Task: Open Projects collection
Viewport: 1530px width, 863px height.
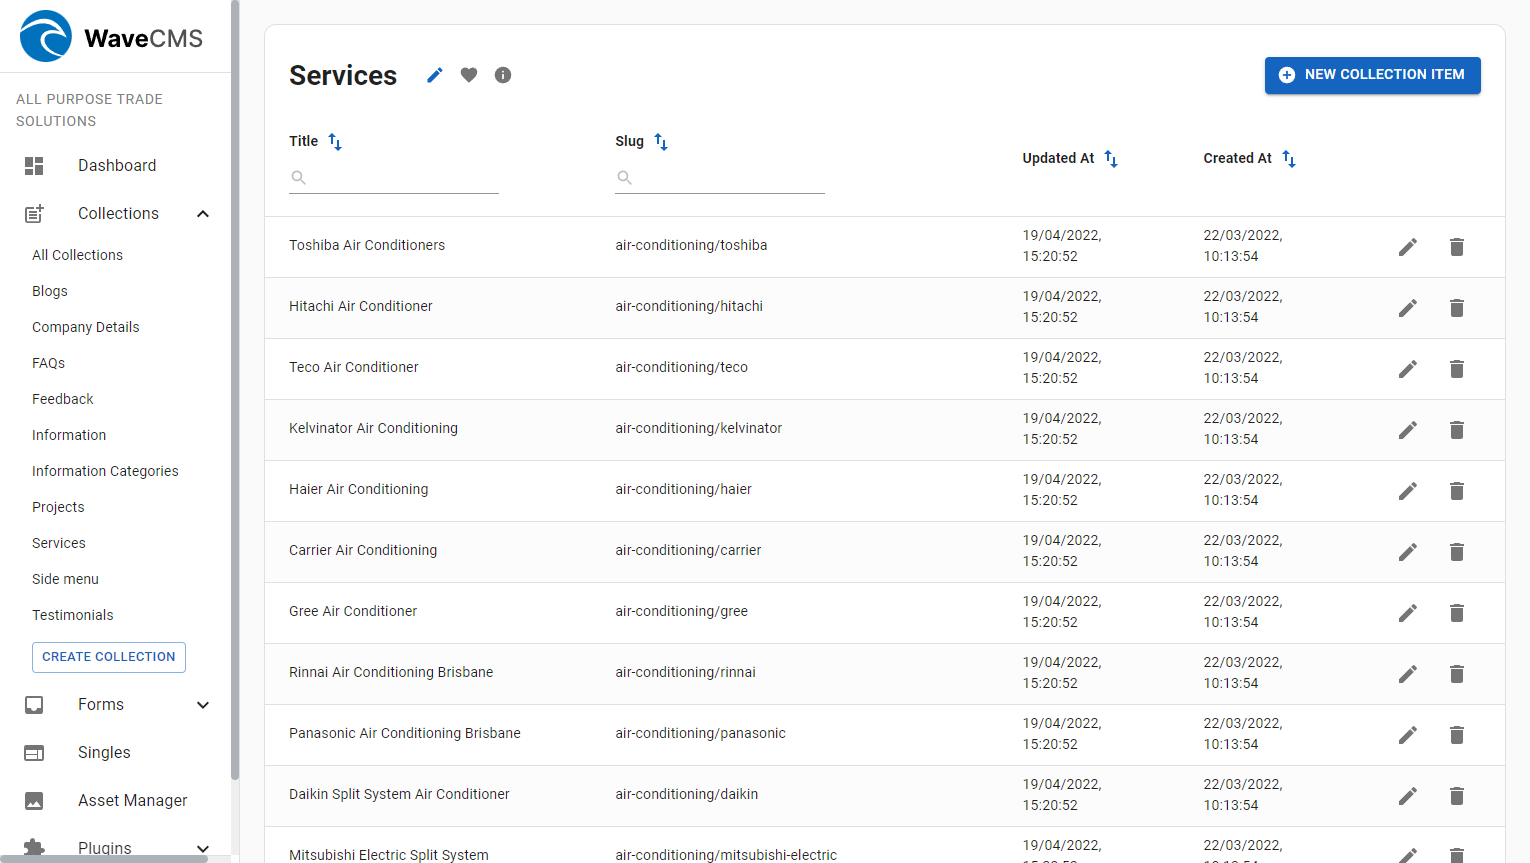Action: point(58,507)
